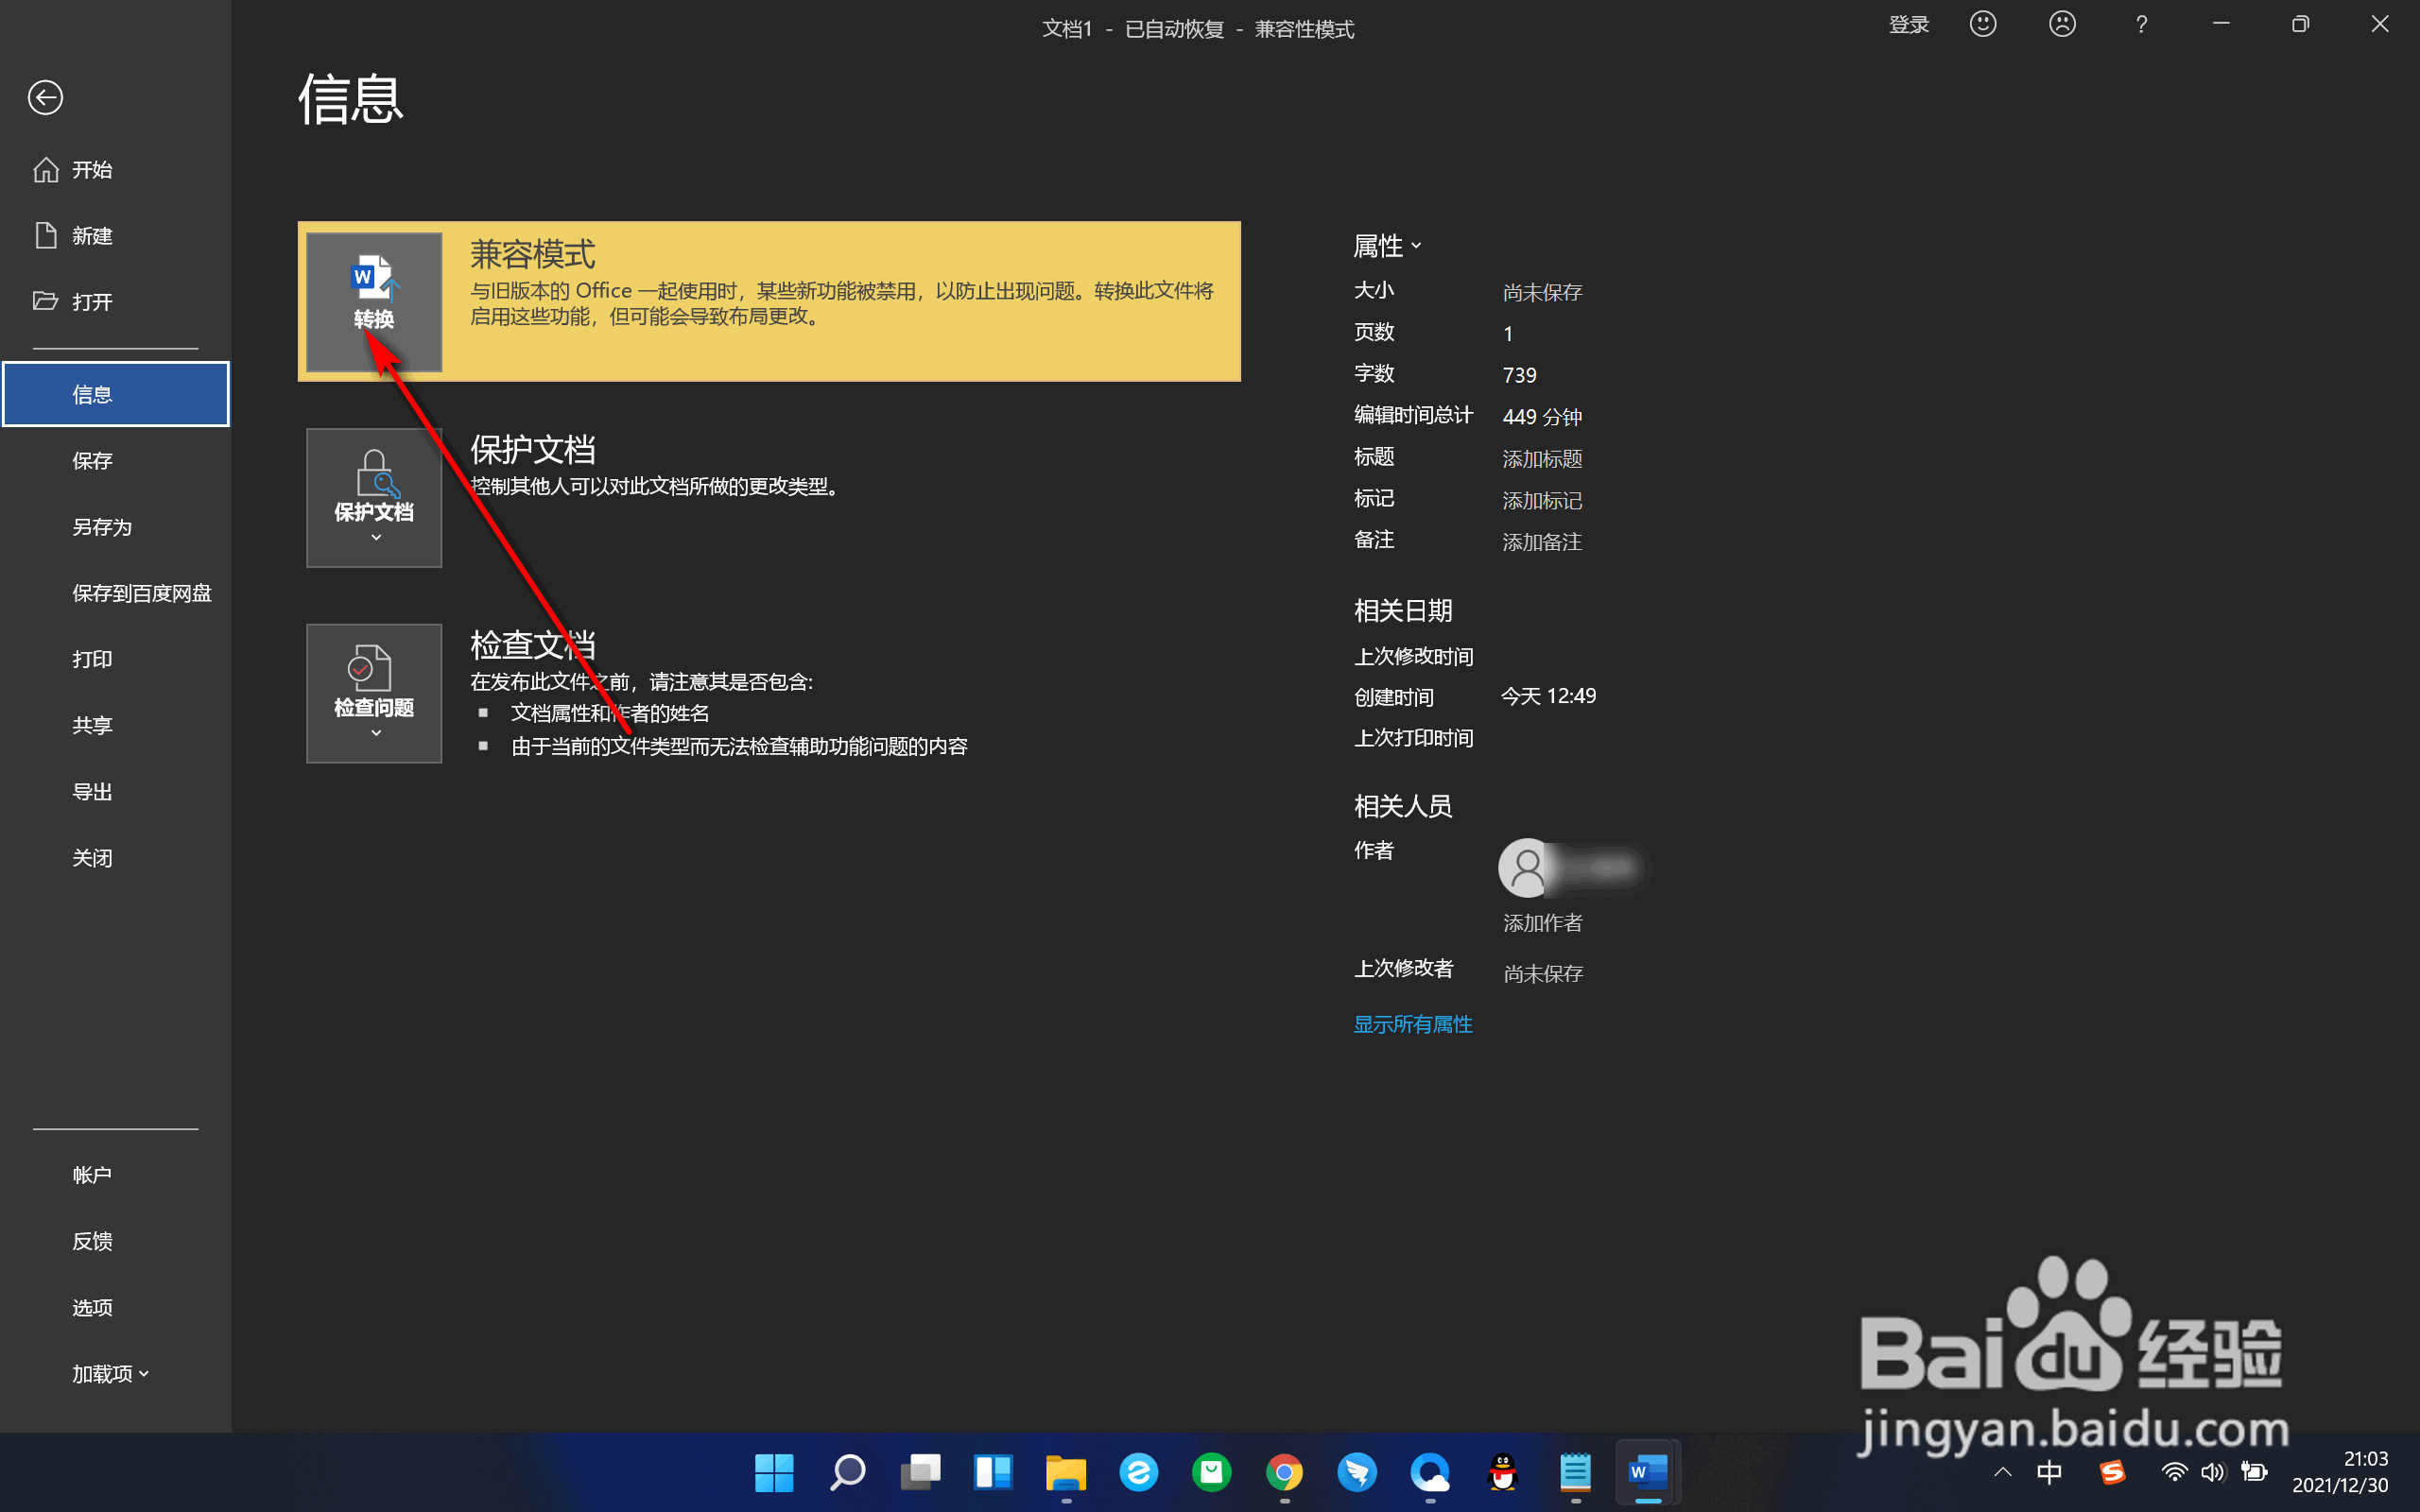
Task: Open the Share (共享) page
Action: click(x=116, y=725)
